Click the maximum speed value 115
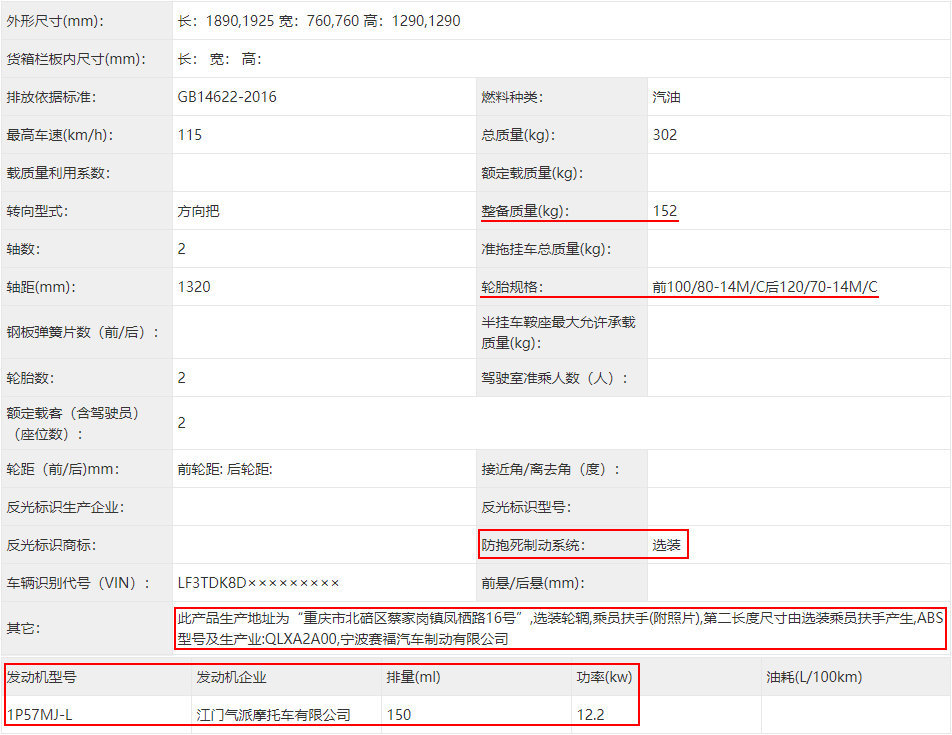 point(190,135)
